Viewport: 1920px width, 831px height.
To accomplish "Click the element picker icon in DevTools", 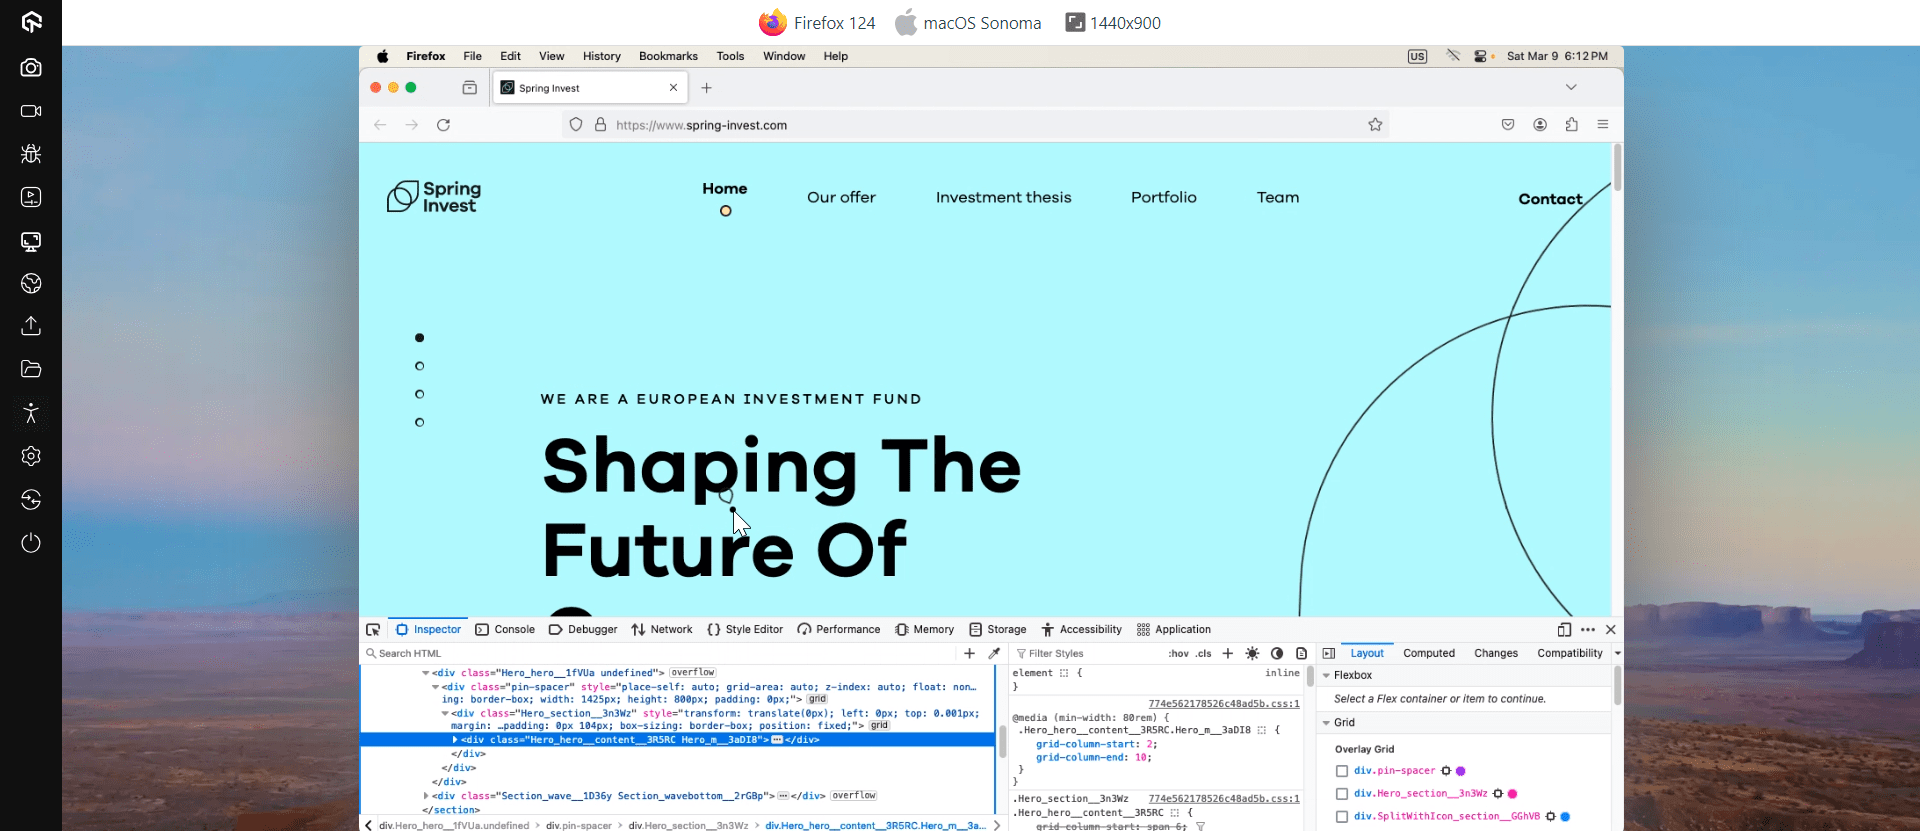I will [x=373, y=630].
